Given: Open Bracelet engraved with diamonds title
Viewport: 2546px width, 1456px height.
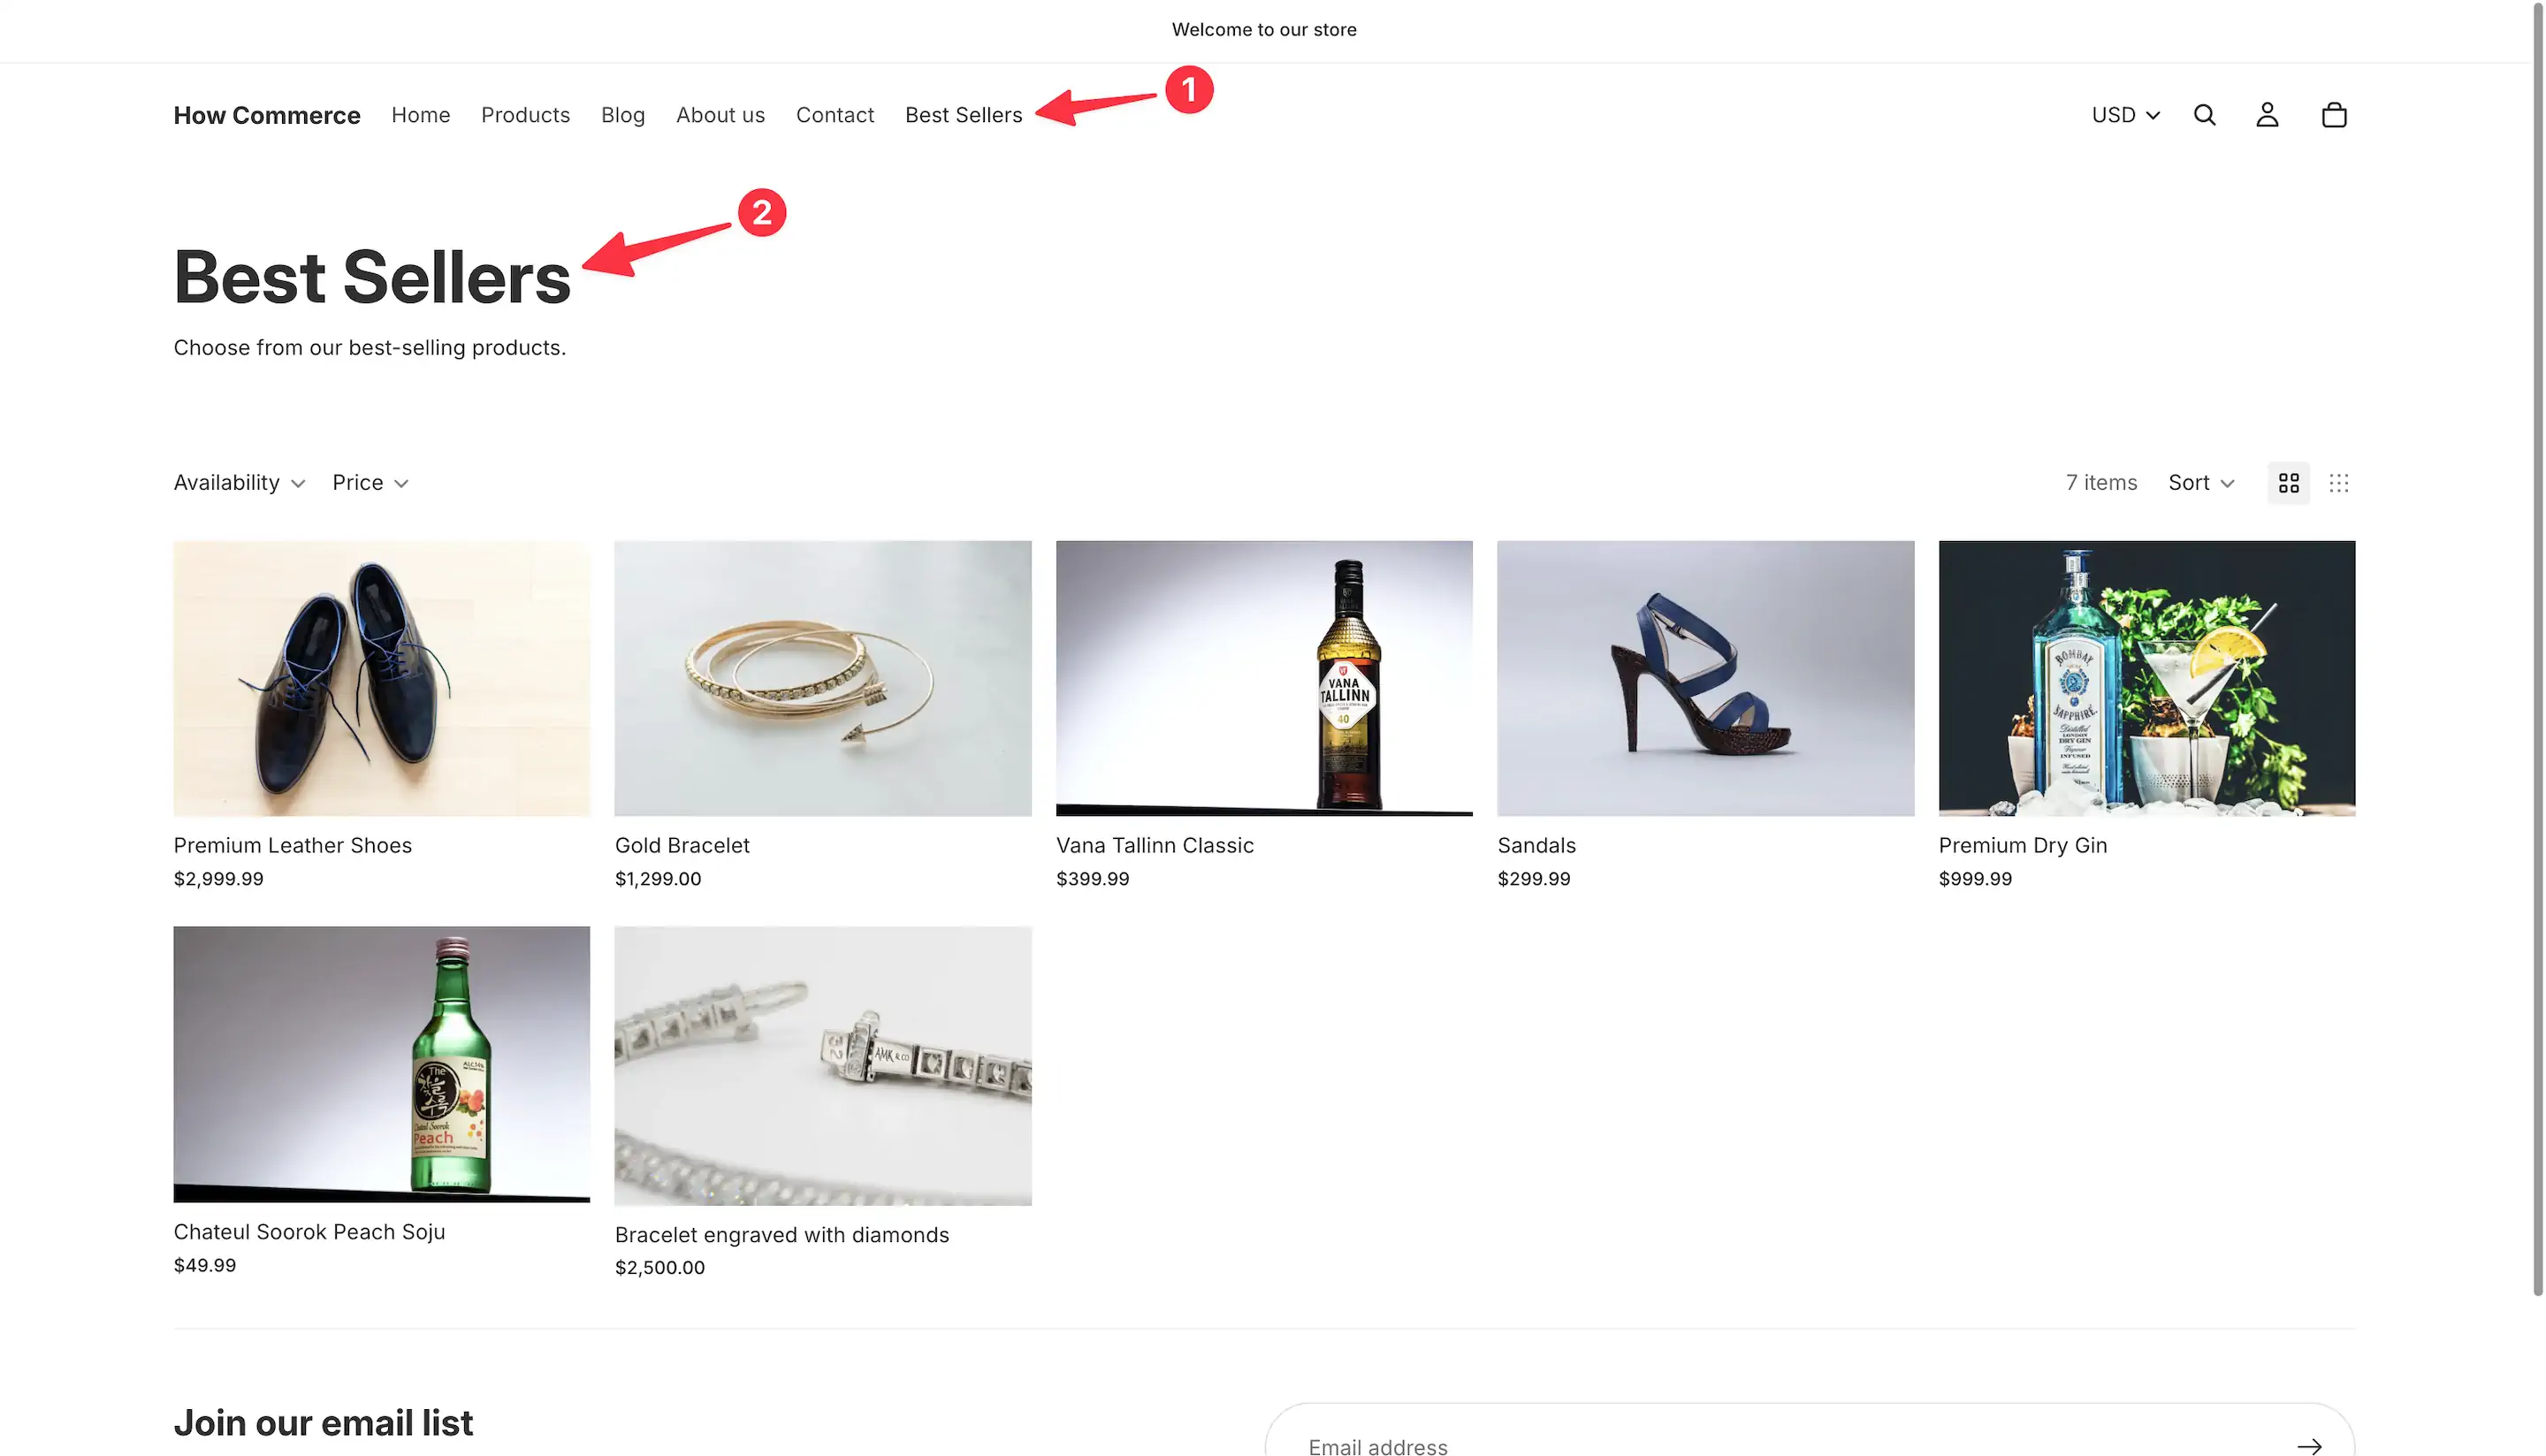Looking at the screenshot, I should 782,1235.
